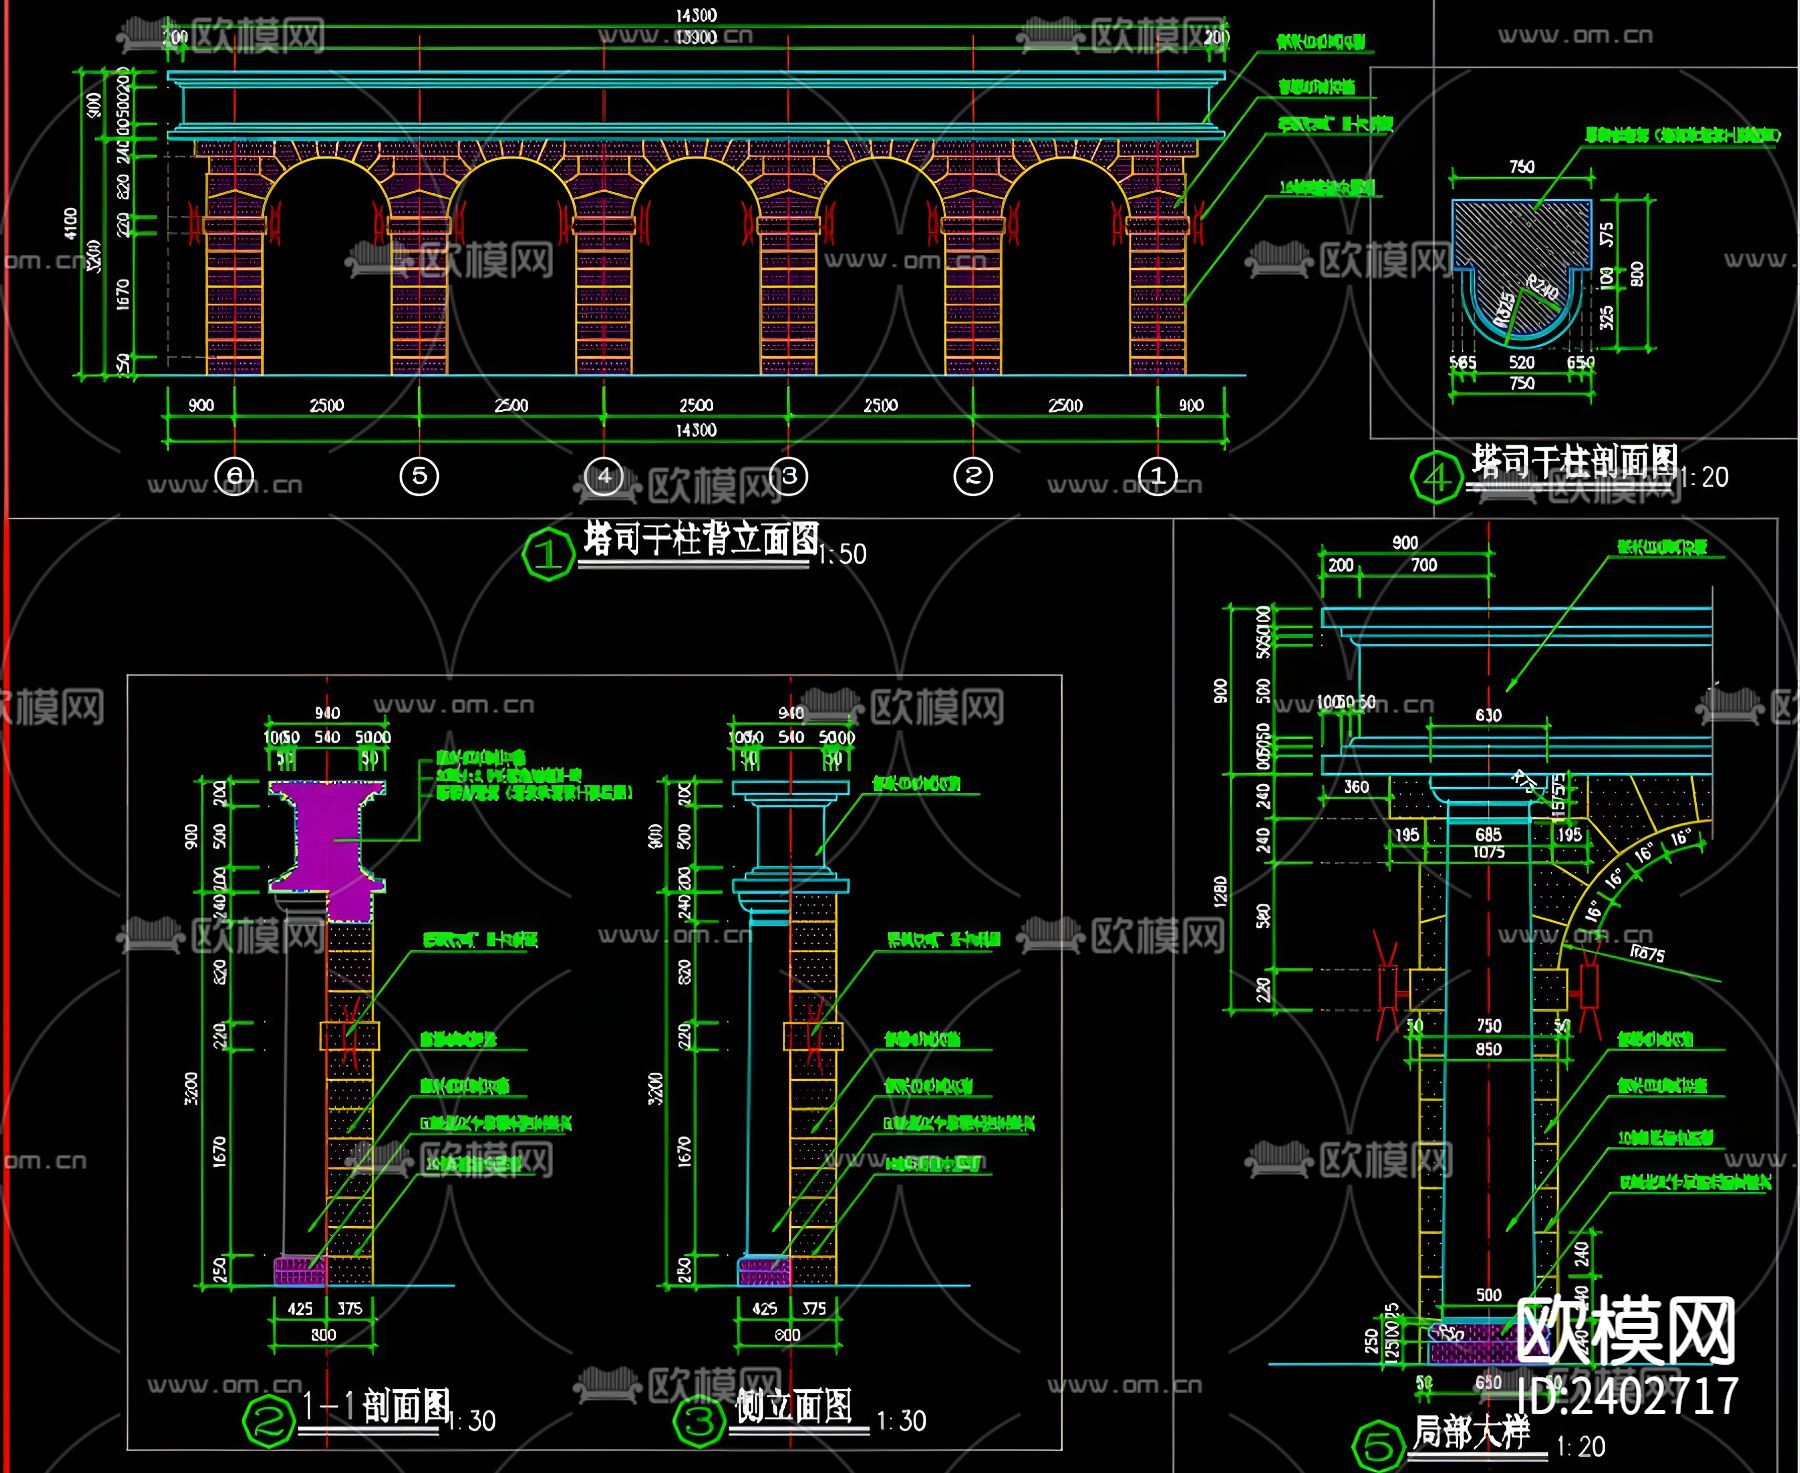Click the title 1-1剖面图

[376, 1405]
